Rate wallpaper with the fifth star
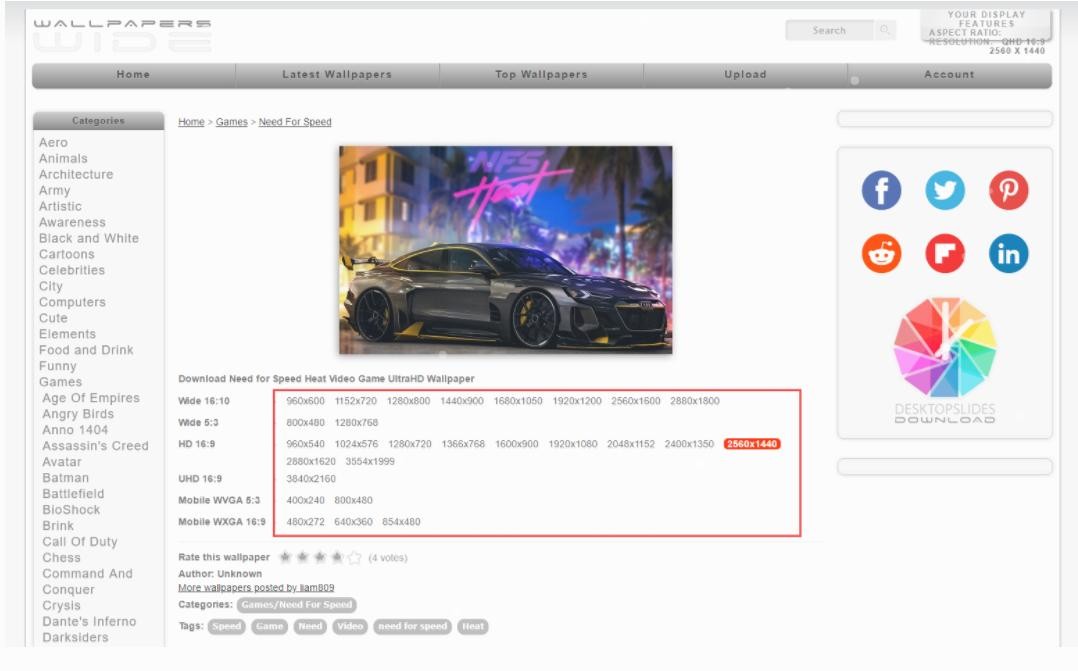This screenshot has height=671, width=1078. [x=354, y=557]
